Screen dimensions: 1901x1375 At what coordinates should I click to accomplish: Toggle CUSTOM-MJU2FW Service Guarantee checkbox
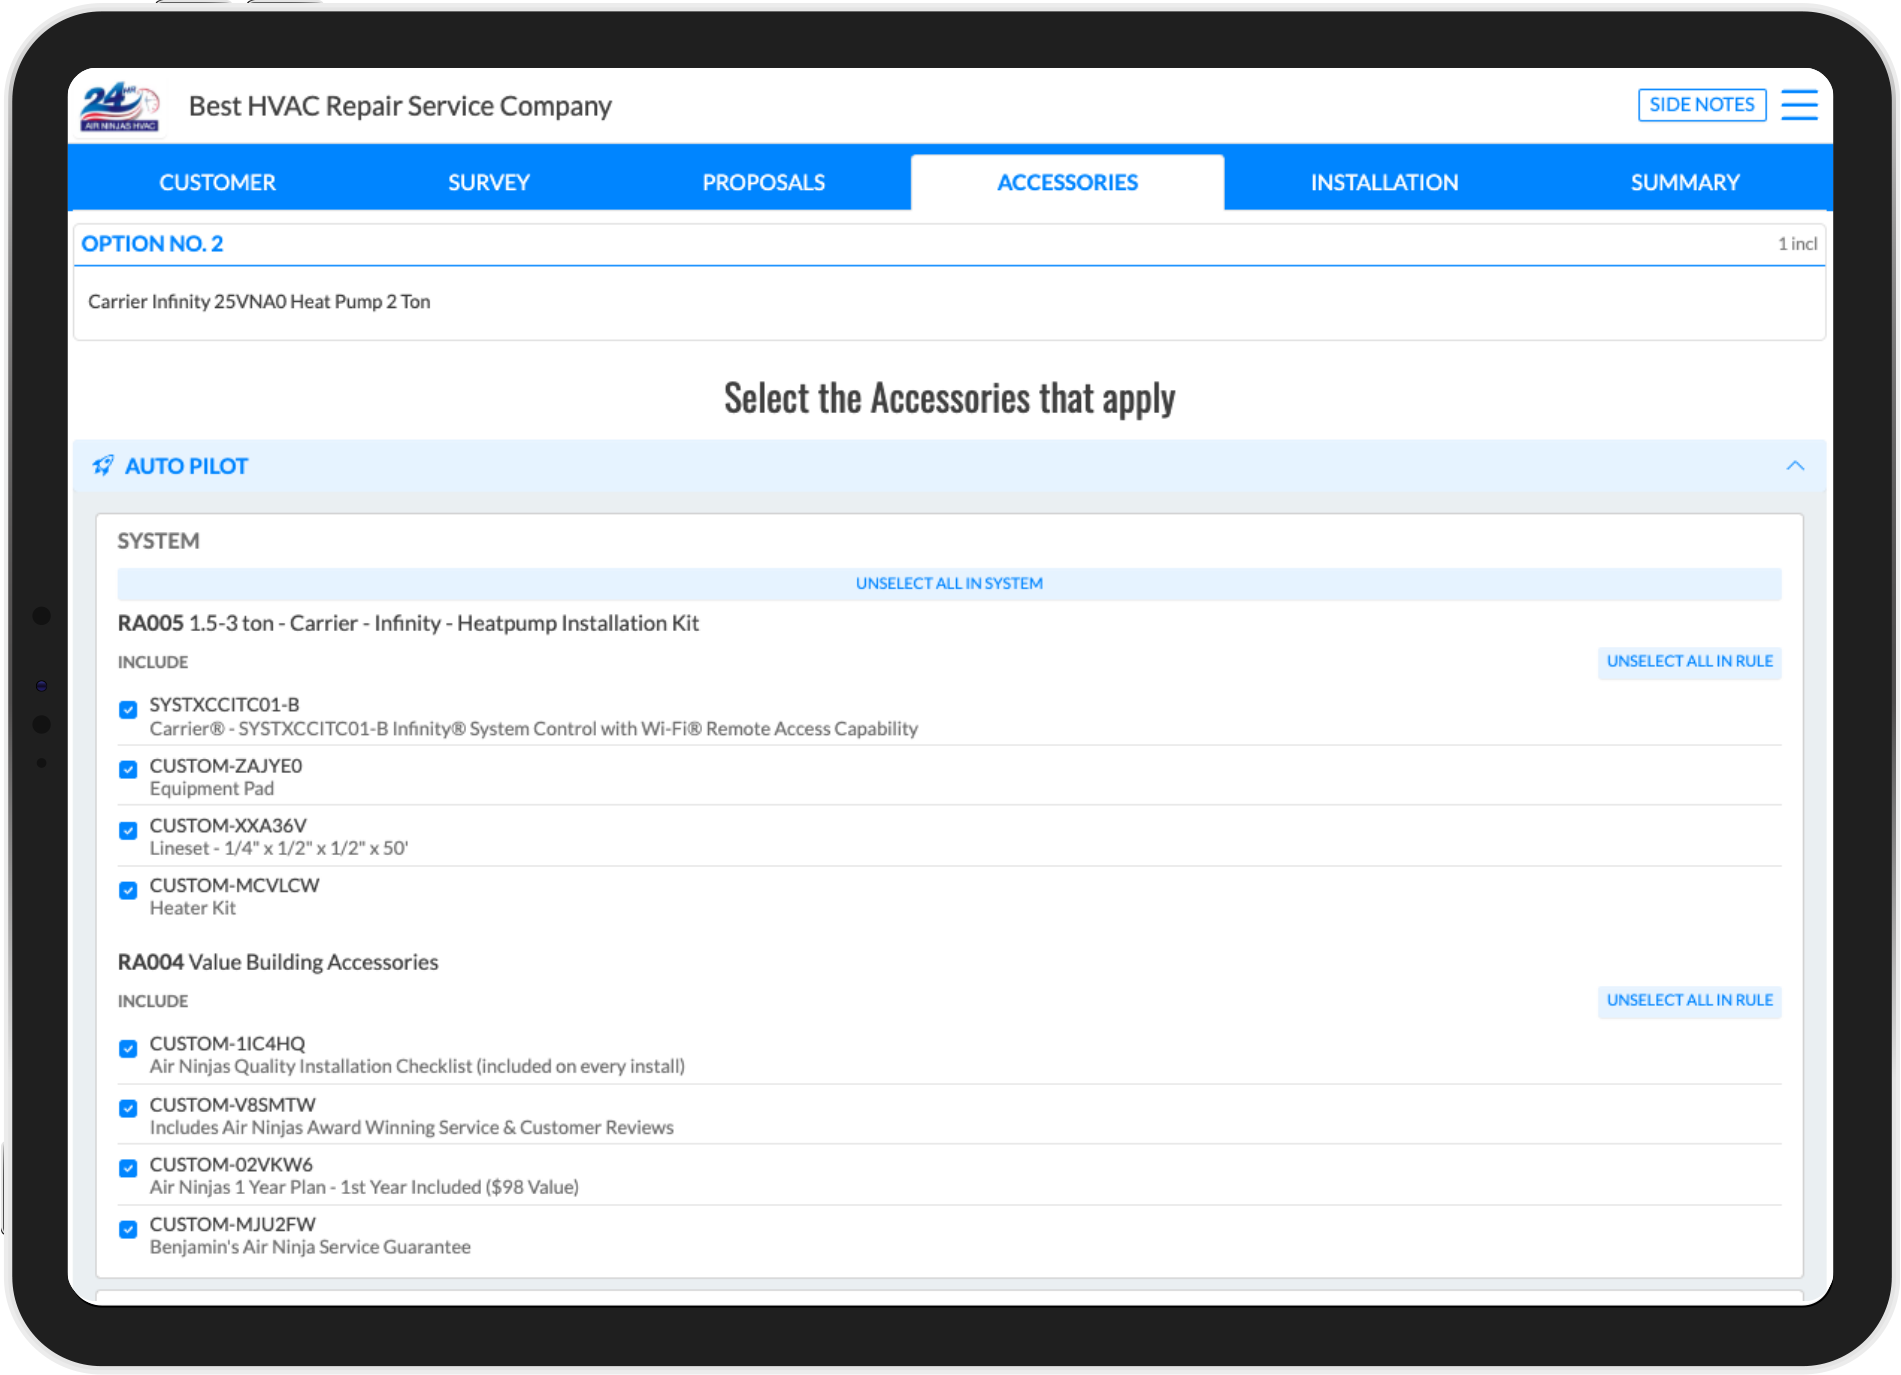click(x=128, y=1230)
